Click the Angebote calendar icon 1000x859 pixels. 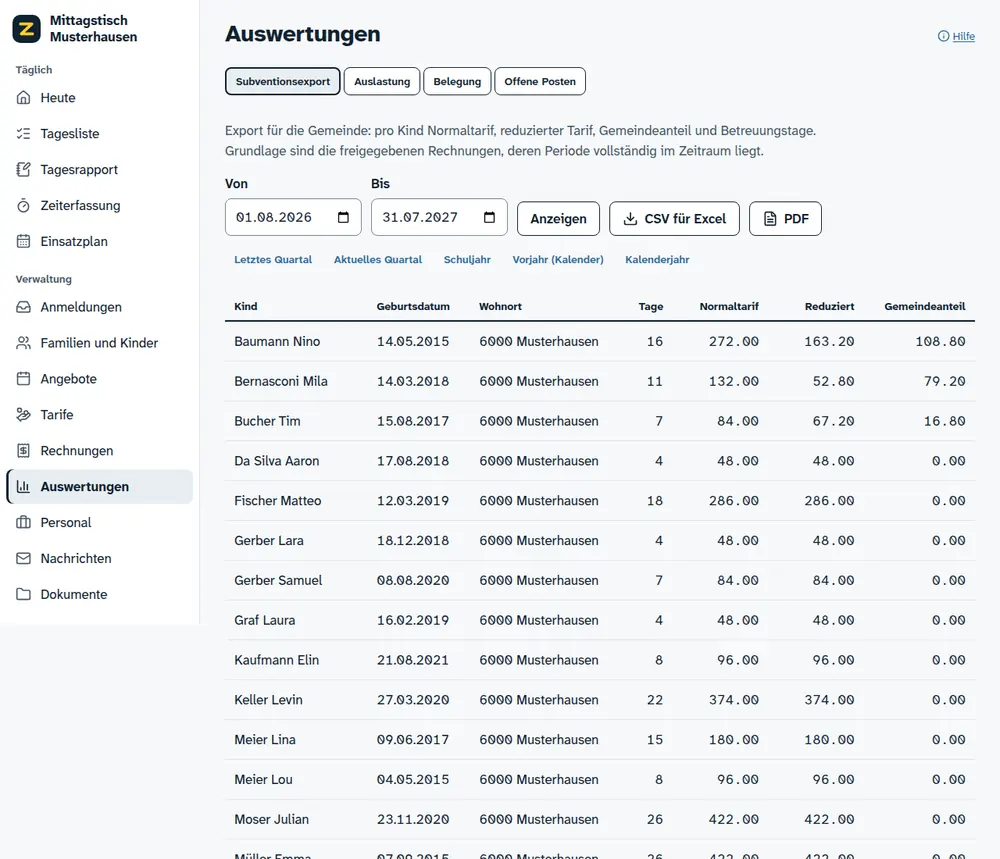coord(24,379)
